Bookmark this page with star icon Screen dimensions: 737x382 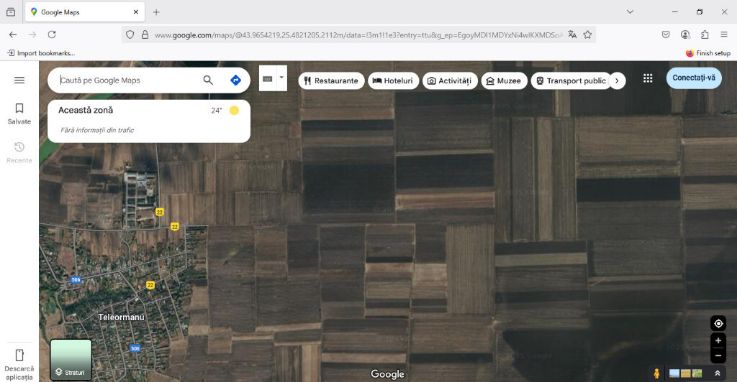[x=588, y=35]
